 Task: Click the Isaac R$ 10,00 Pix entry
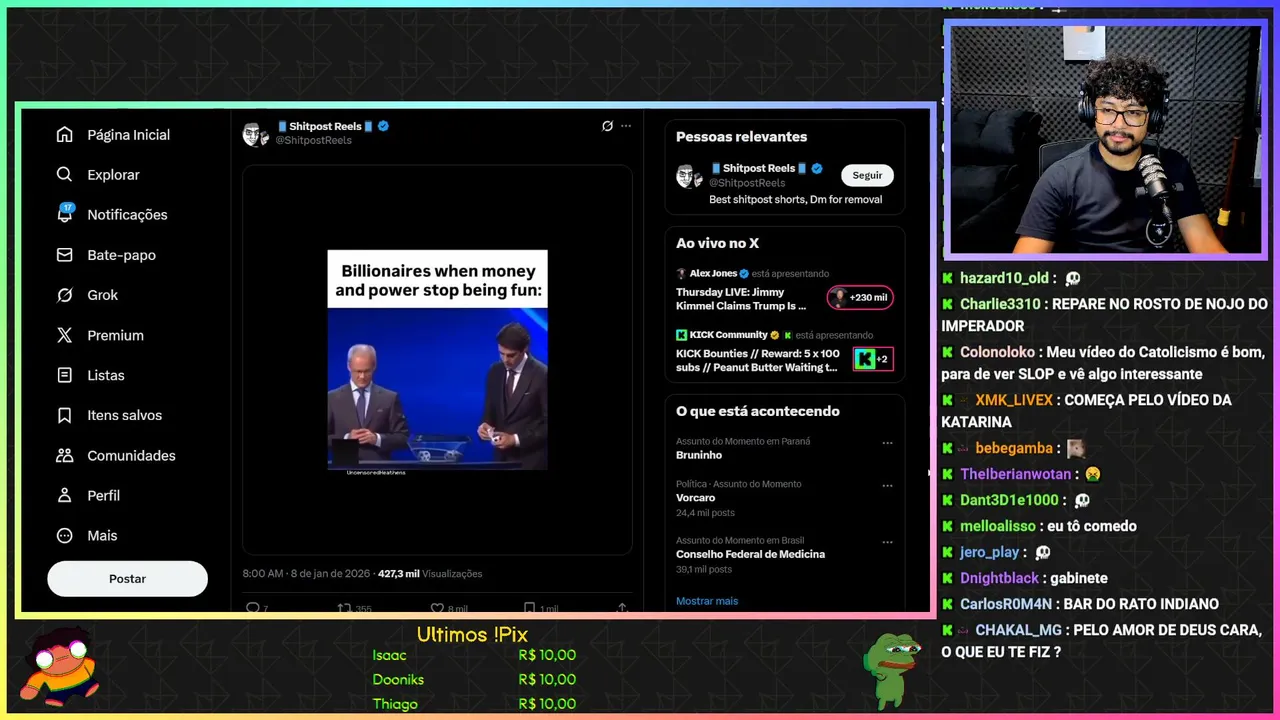click(474, 655)
